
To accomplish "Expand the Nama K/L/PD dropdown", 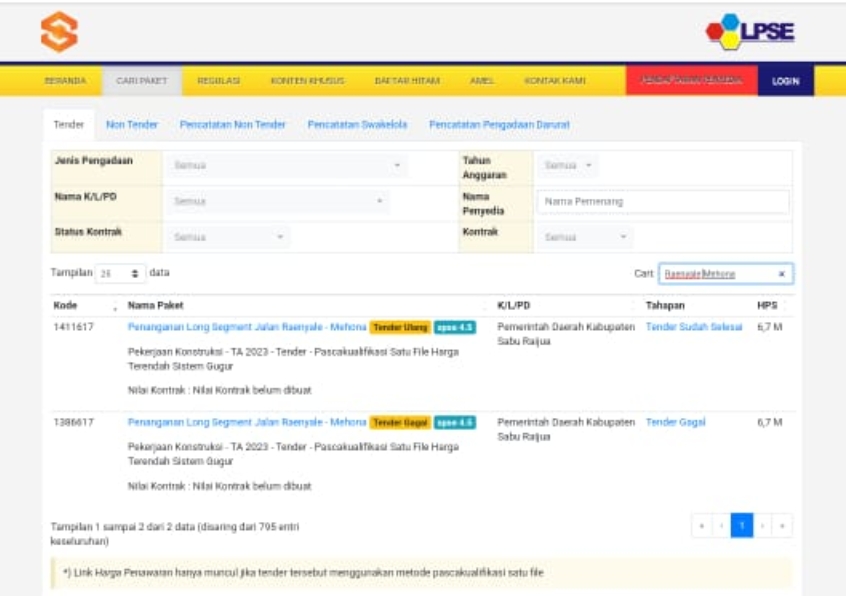I will 278,201.
